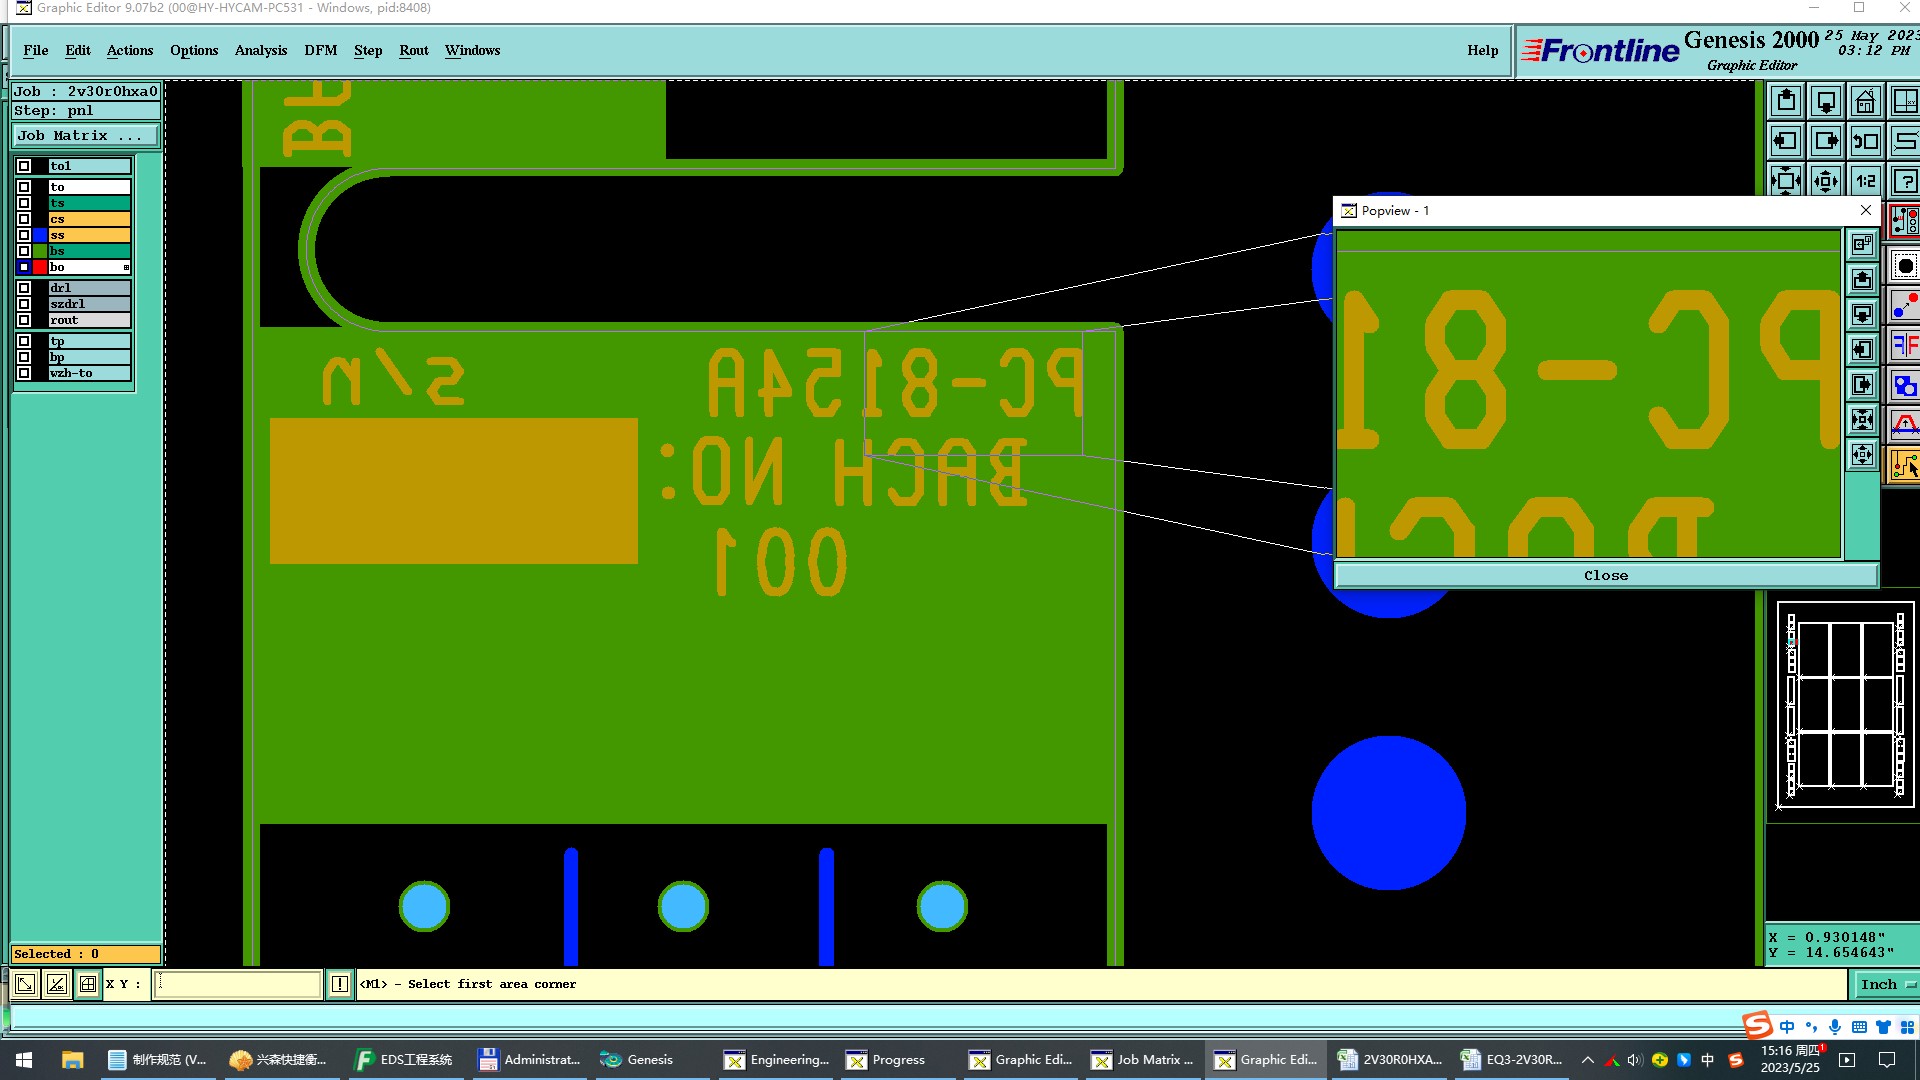Click the X Y coordinate input field
1920x1080 pixels.
(x=239, y=985)
